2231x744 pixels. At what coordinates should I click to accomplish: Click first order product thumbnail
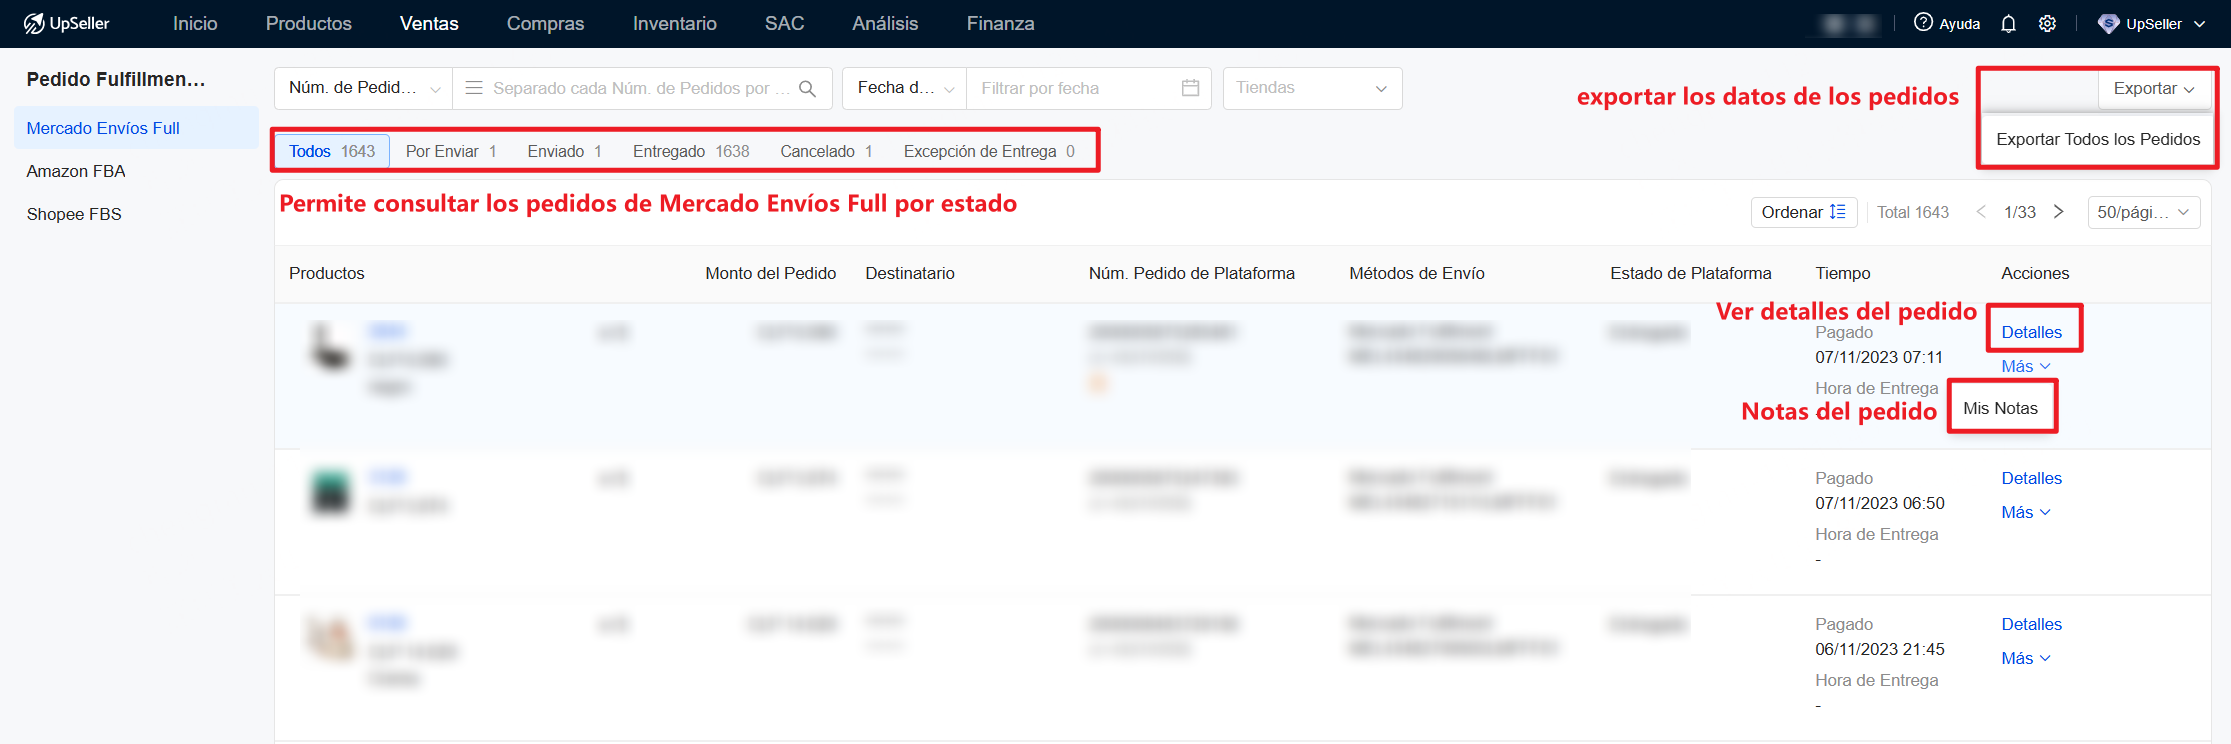330,347
